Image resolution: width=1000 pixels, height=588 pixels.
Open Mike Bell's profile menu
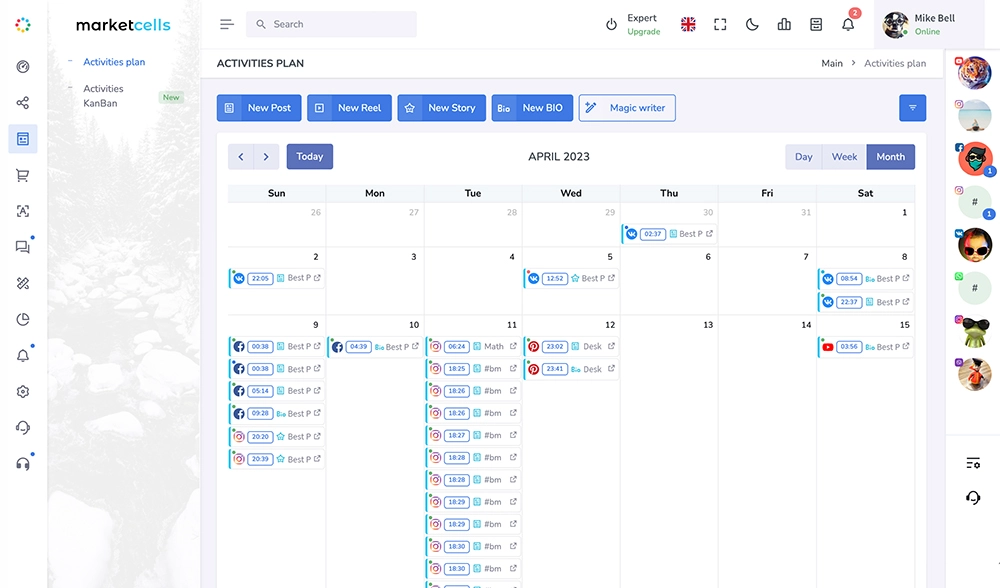tap(928, 24)
